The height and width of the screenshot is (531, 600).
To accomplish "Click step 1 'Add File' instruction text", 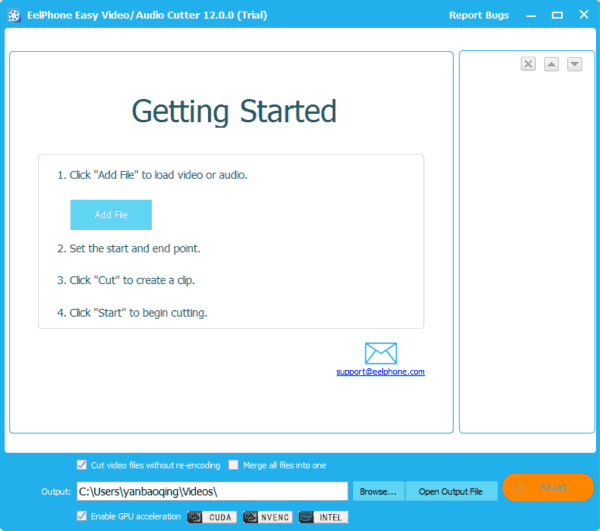I will (x=152, y=175).
